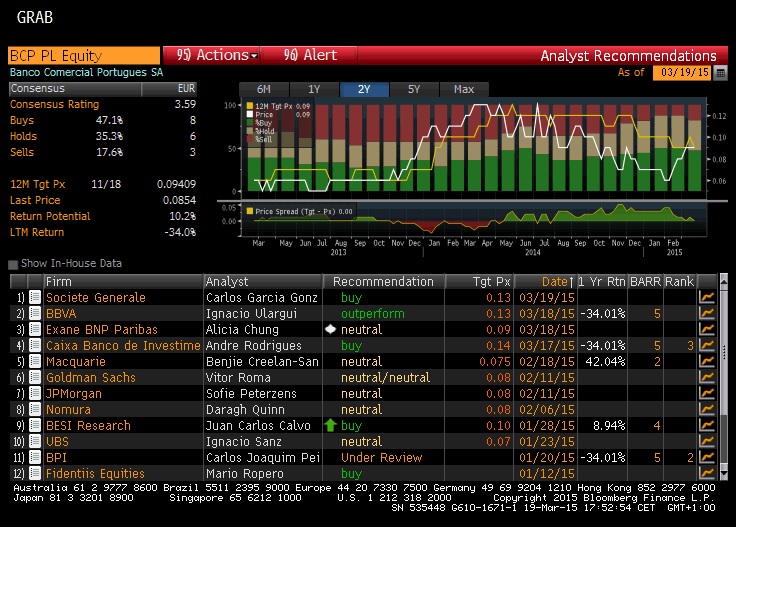Image resolution: width=768 pixels, height=614 pixels.
Task: Sort the table by the Date column
Action: coord(557,282)
